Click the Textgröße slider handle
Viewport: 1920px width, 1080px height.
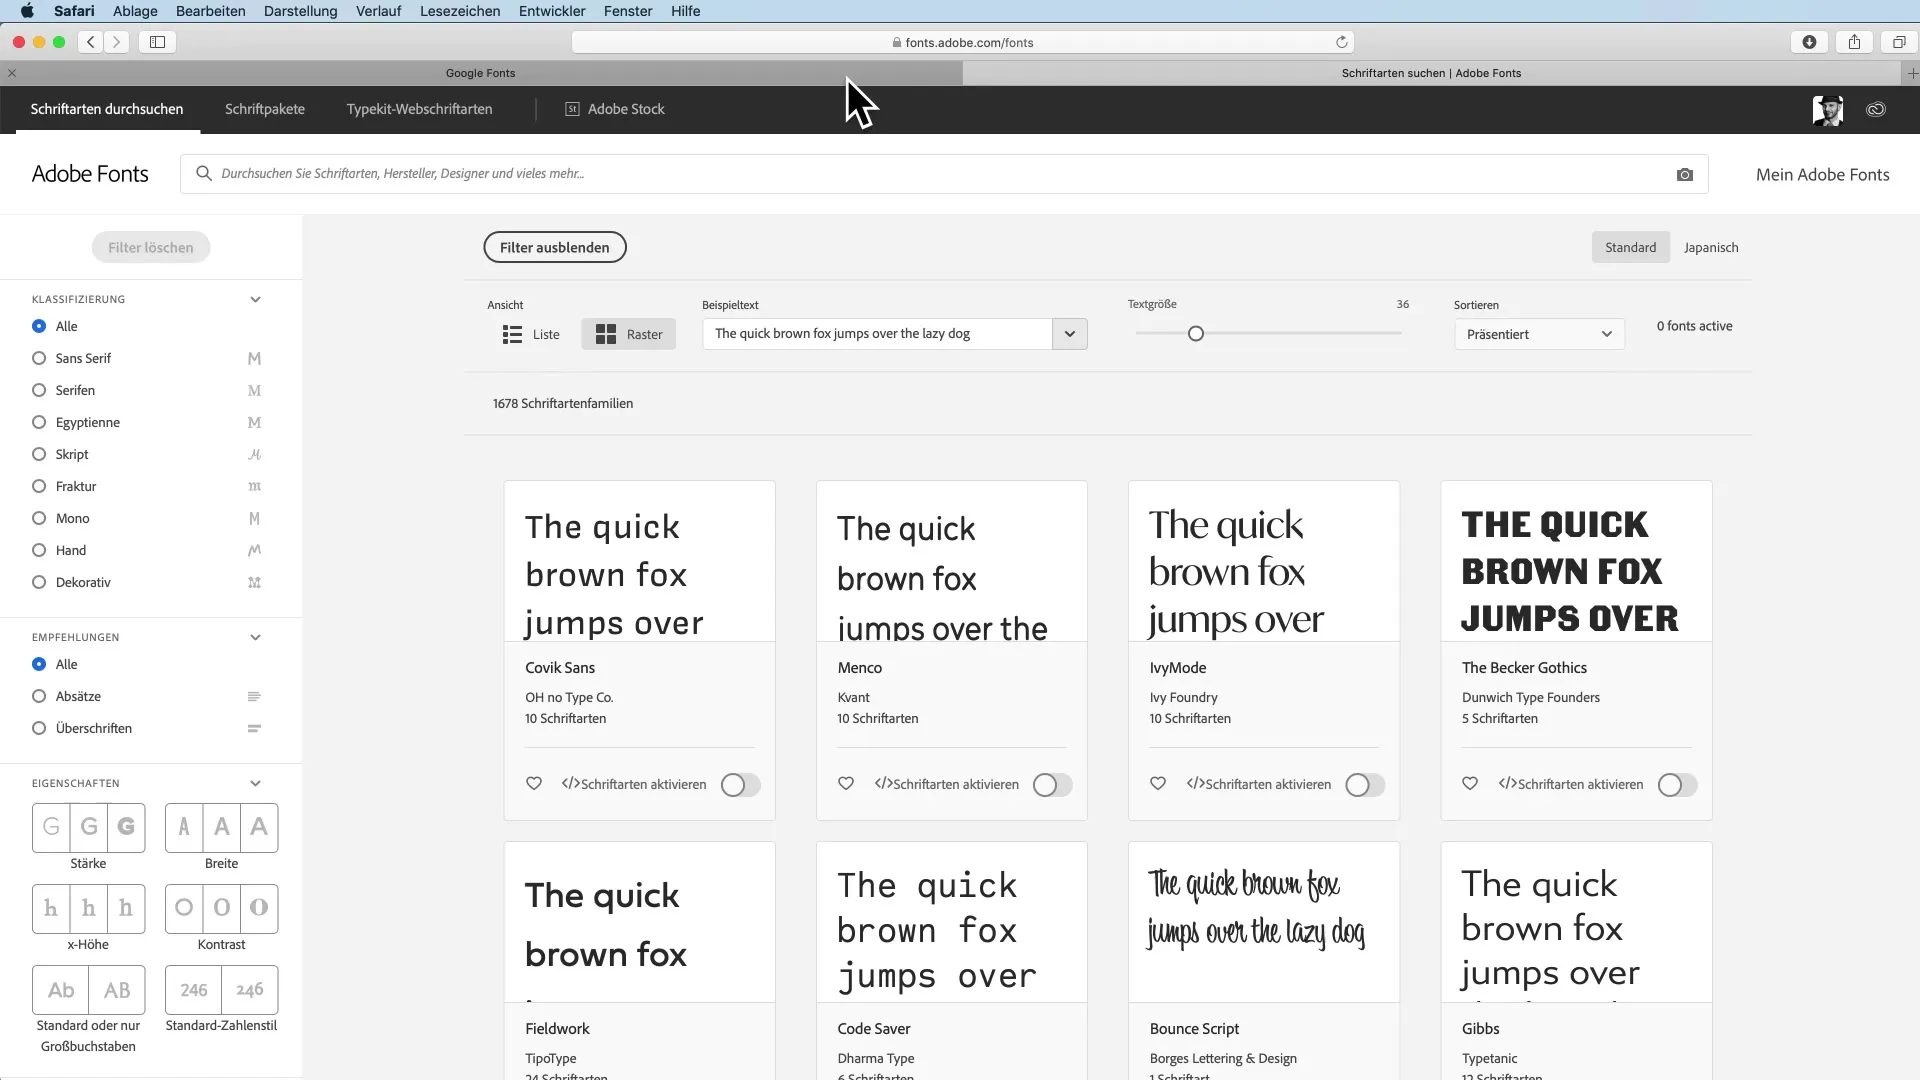tap(1196, 334)
